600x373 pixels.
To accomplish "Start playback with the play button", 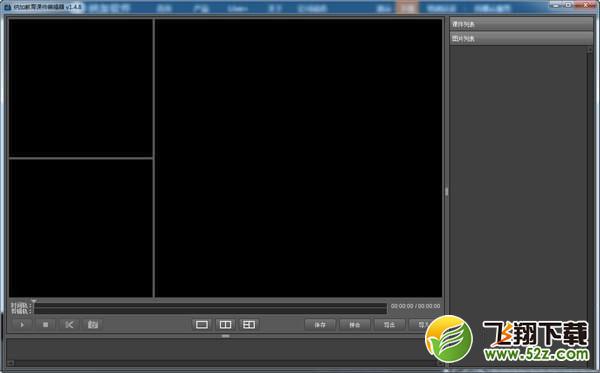I will (x=22, y=325).
